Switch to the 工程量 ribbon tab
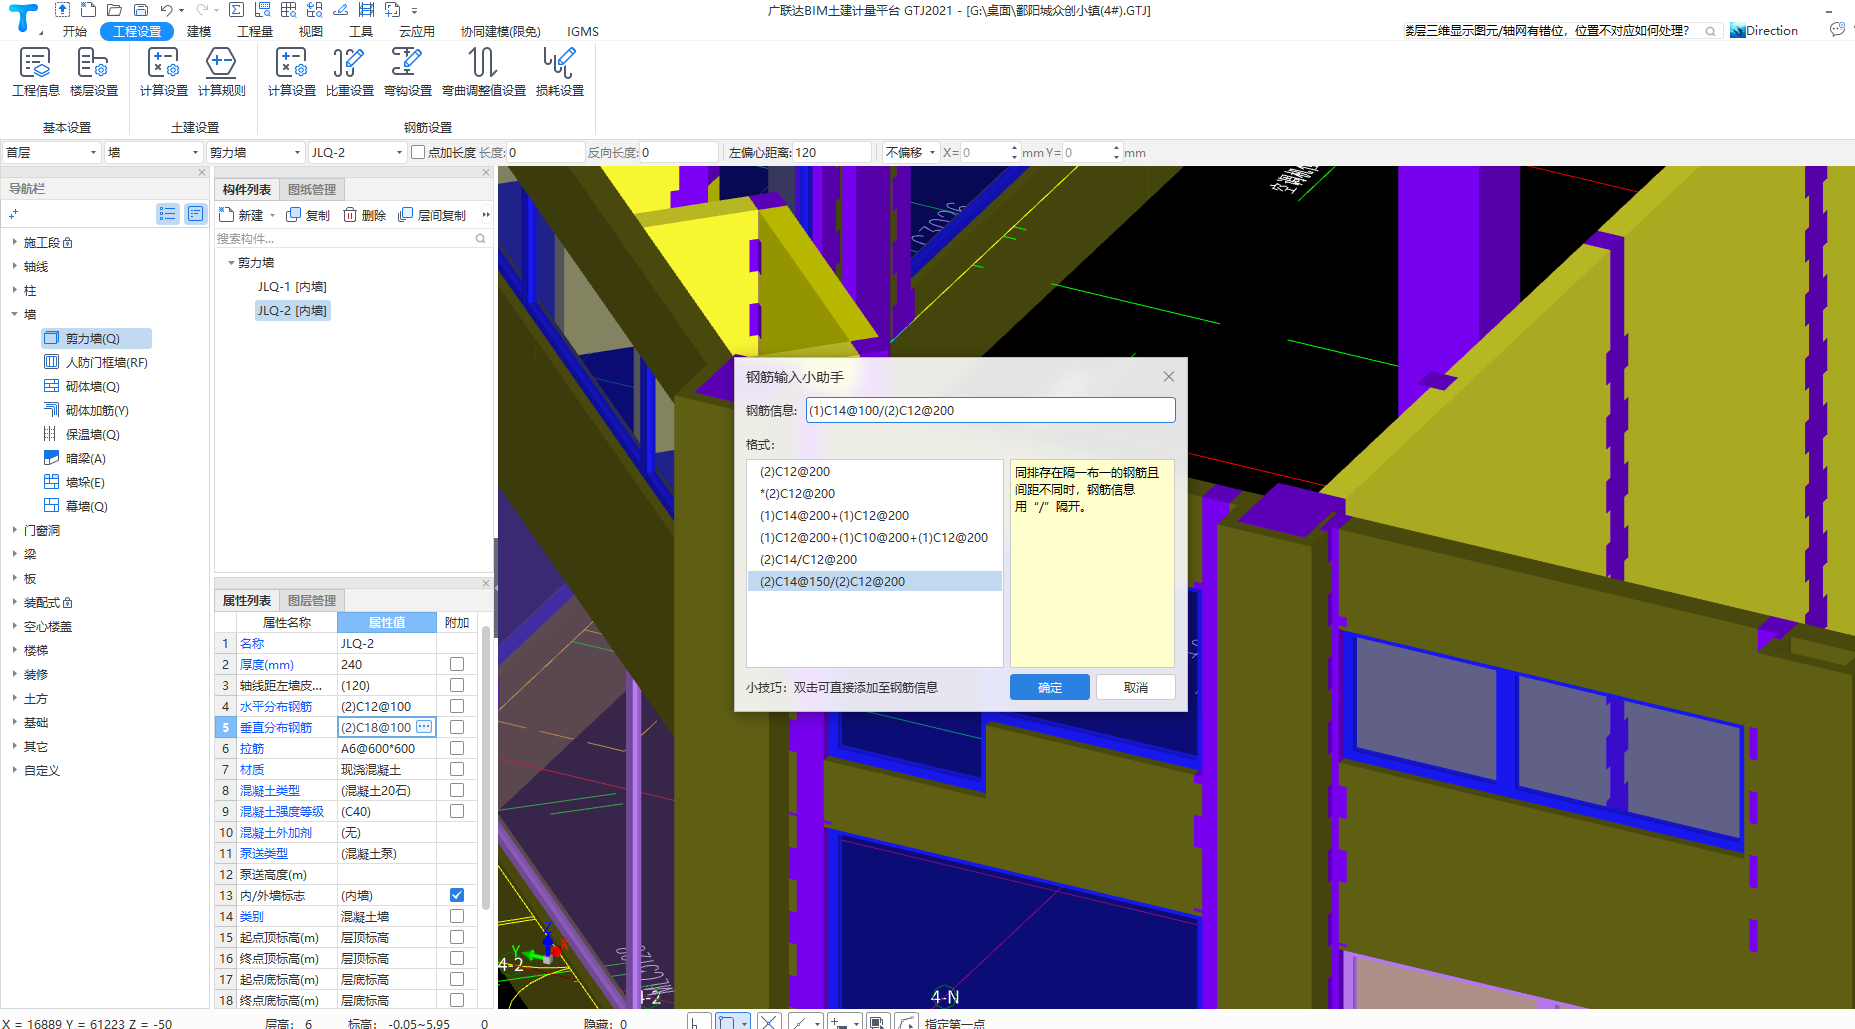 tap(255, 31)
